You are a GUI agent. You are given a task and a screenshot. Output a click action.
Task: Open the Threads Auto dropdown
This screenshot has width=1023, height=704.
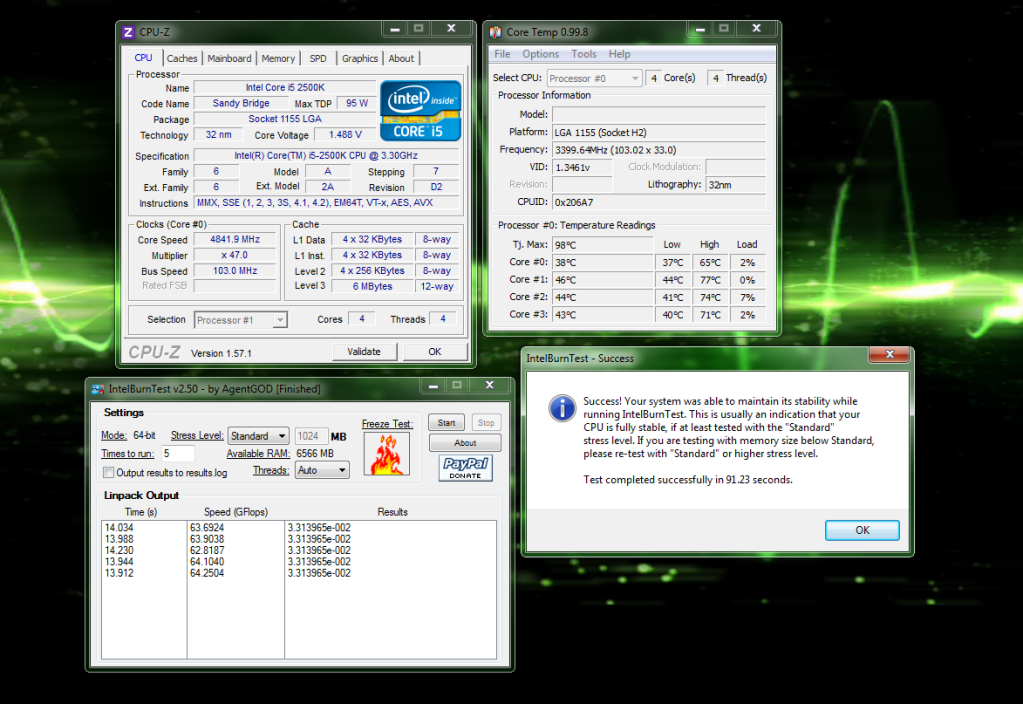point(322,470)
